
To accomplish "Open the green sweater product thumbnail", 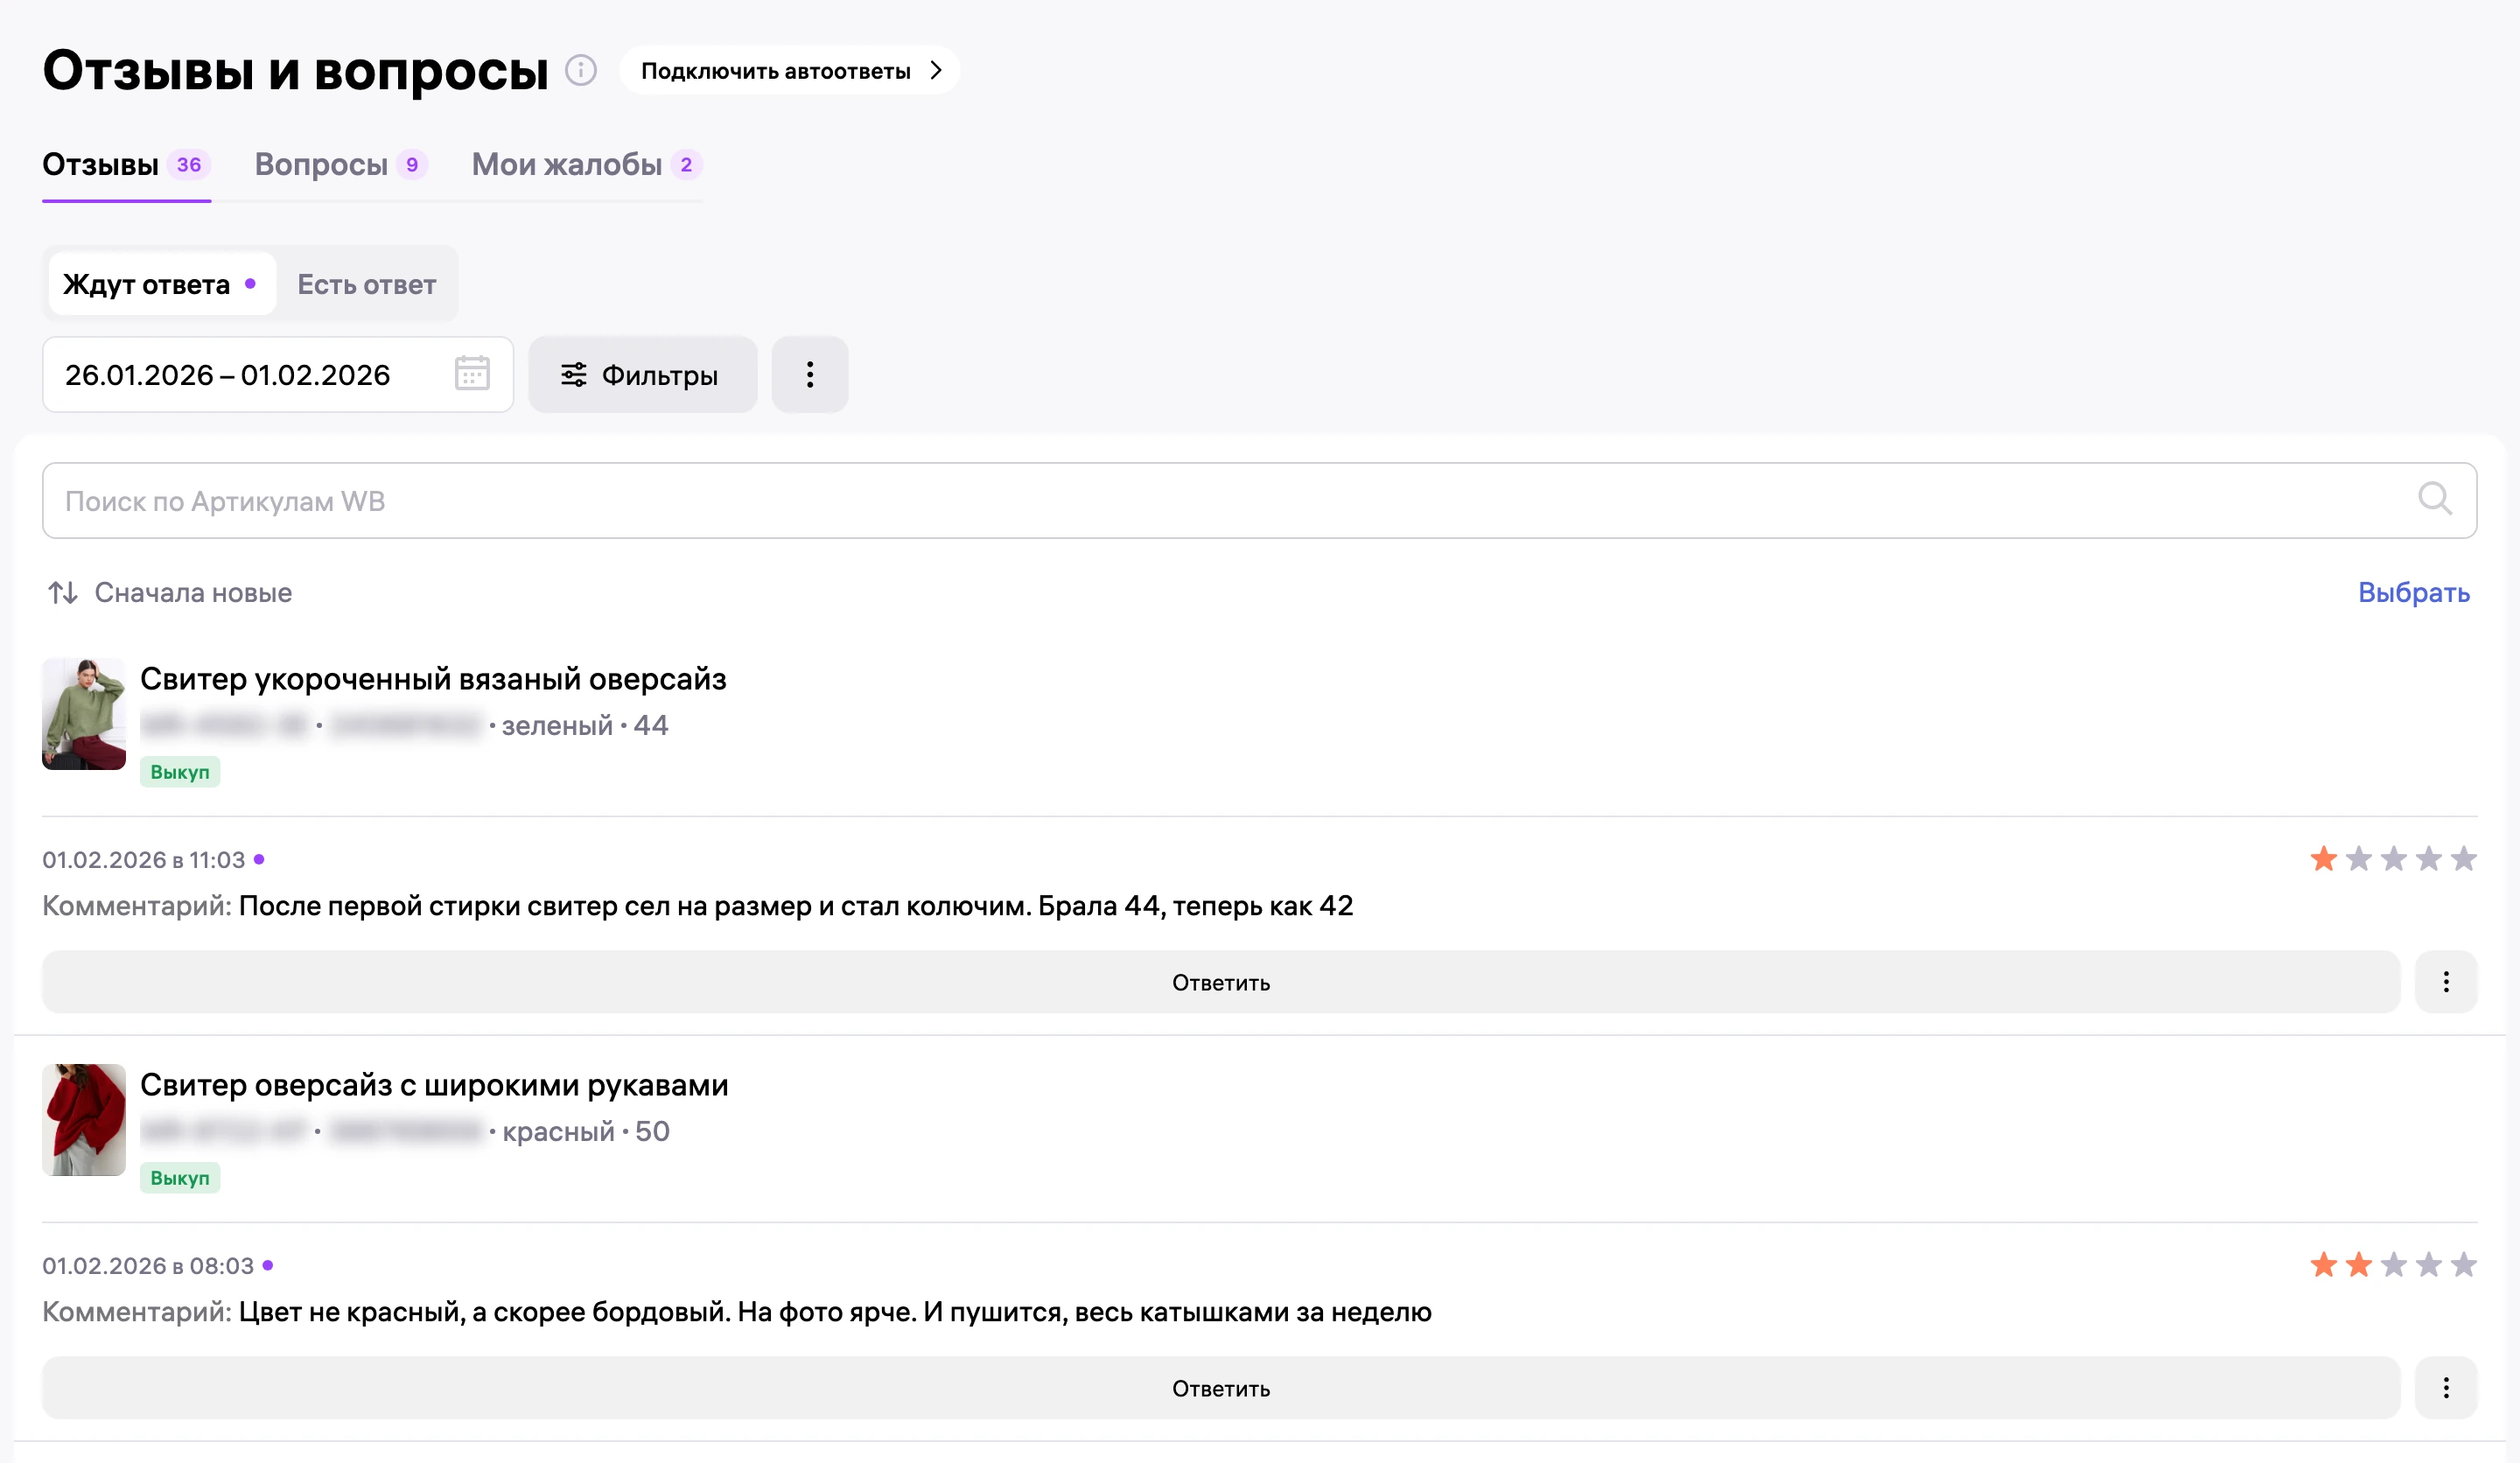I will click(84, 714).
